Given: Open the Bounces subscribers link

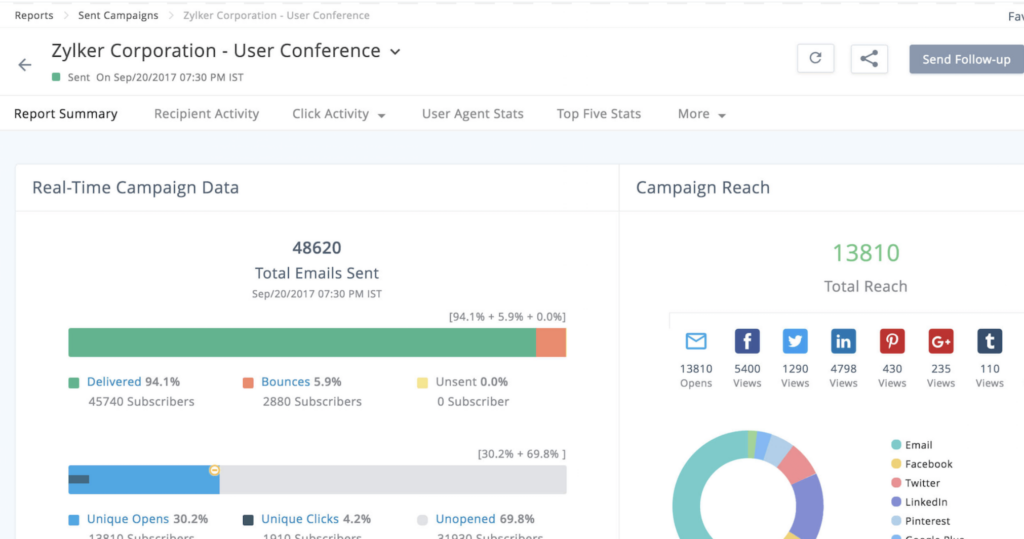Looking at the screenshot, I should [x=285, y=382].
